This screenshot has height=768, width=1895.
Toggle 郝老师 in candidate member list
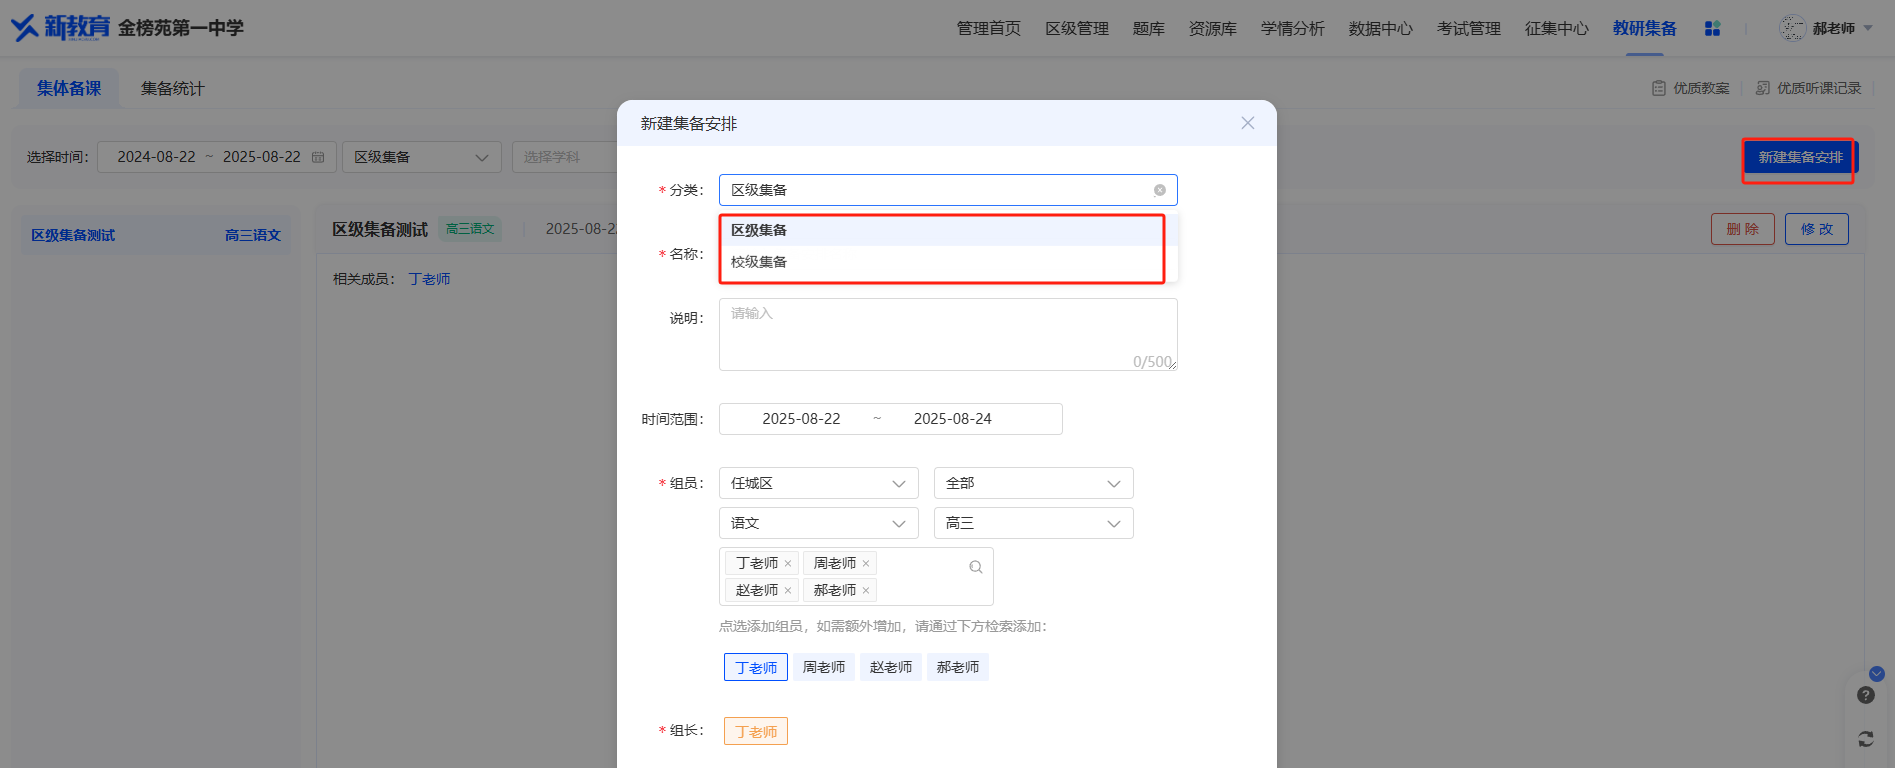point(958,667)
